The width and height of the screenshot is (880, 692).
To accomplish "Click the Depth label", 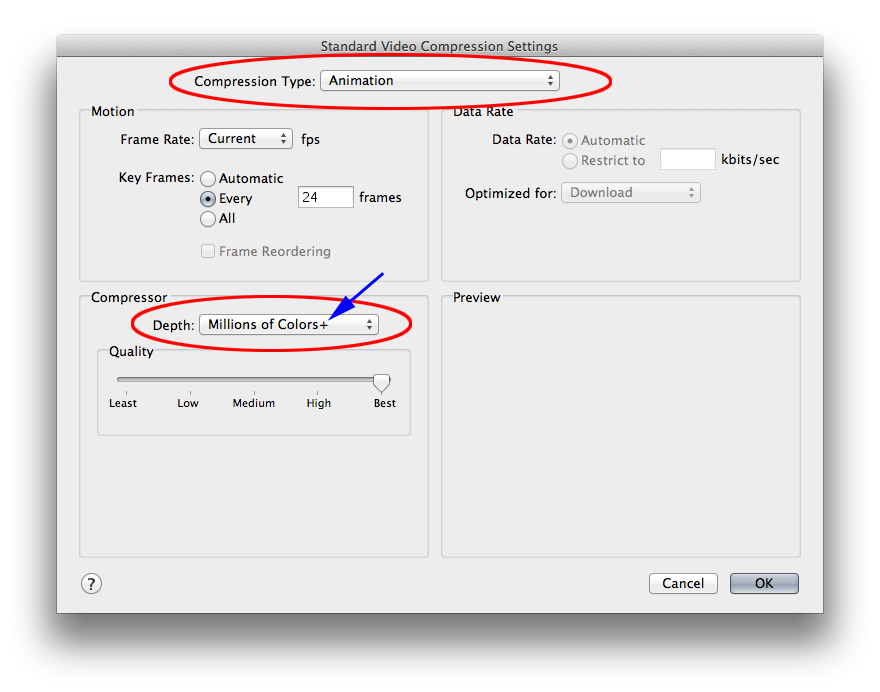I will 173,325.
